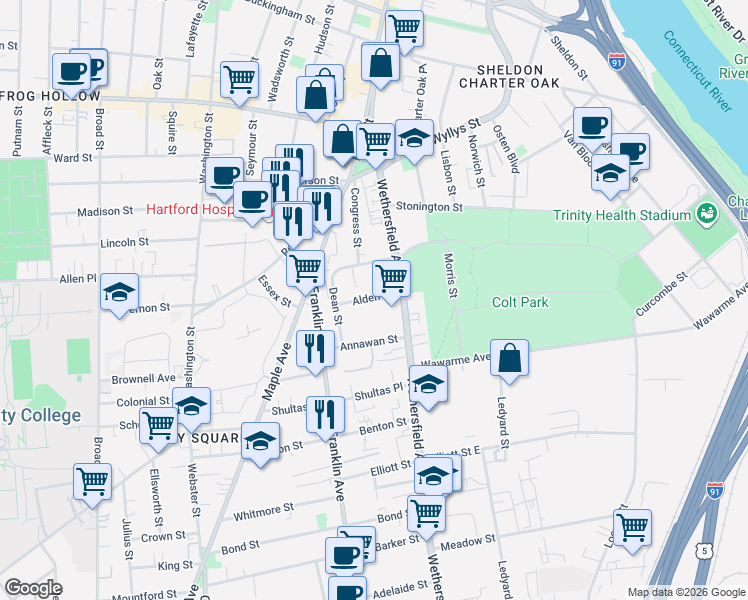This screenshot has height=600, width=748.
Task: Select shopping cart marker on Broad St south
Action: coord(93,482)
